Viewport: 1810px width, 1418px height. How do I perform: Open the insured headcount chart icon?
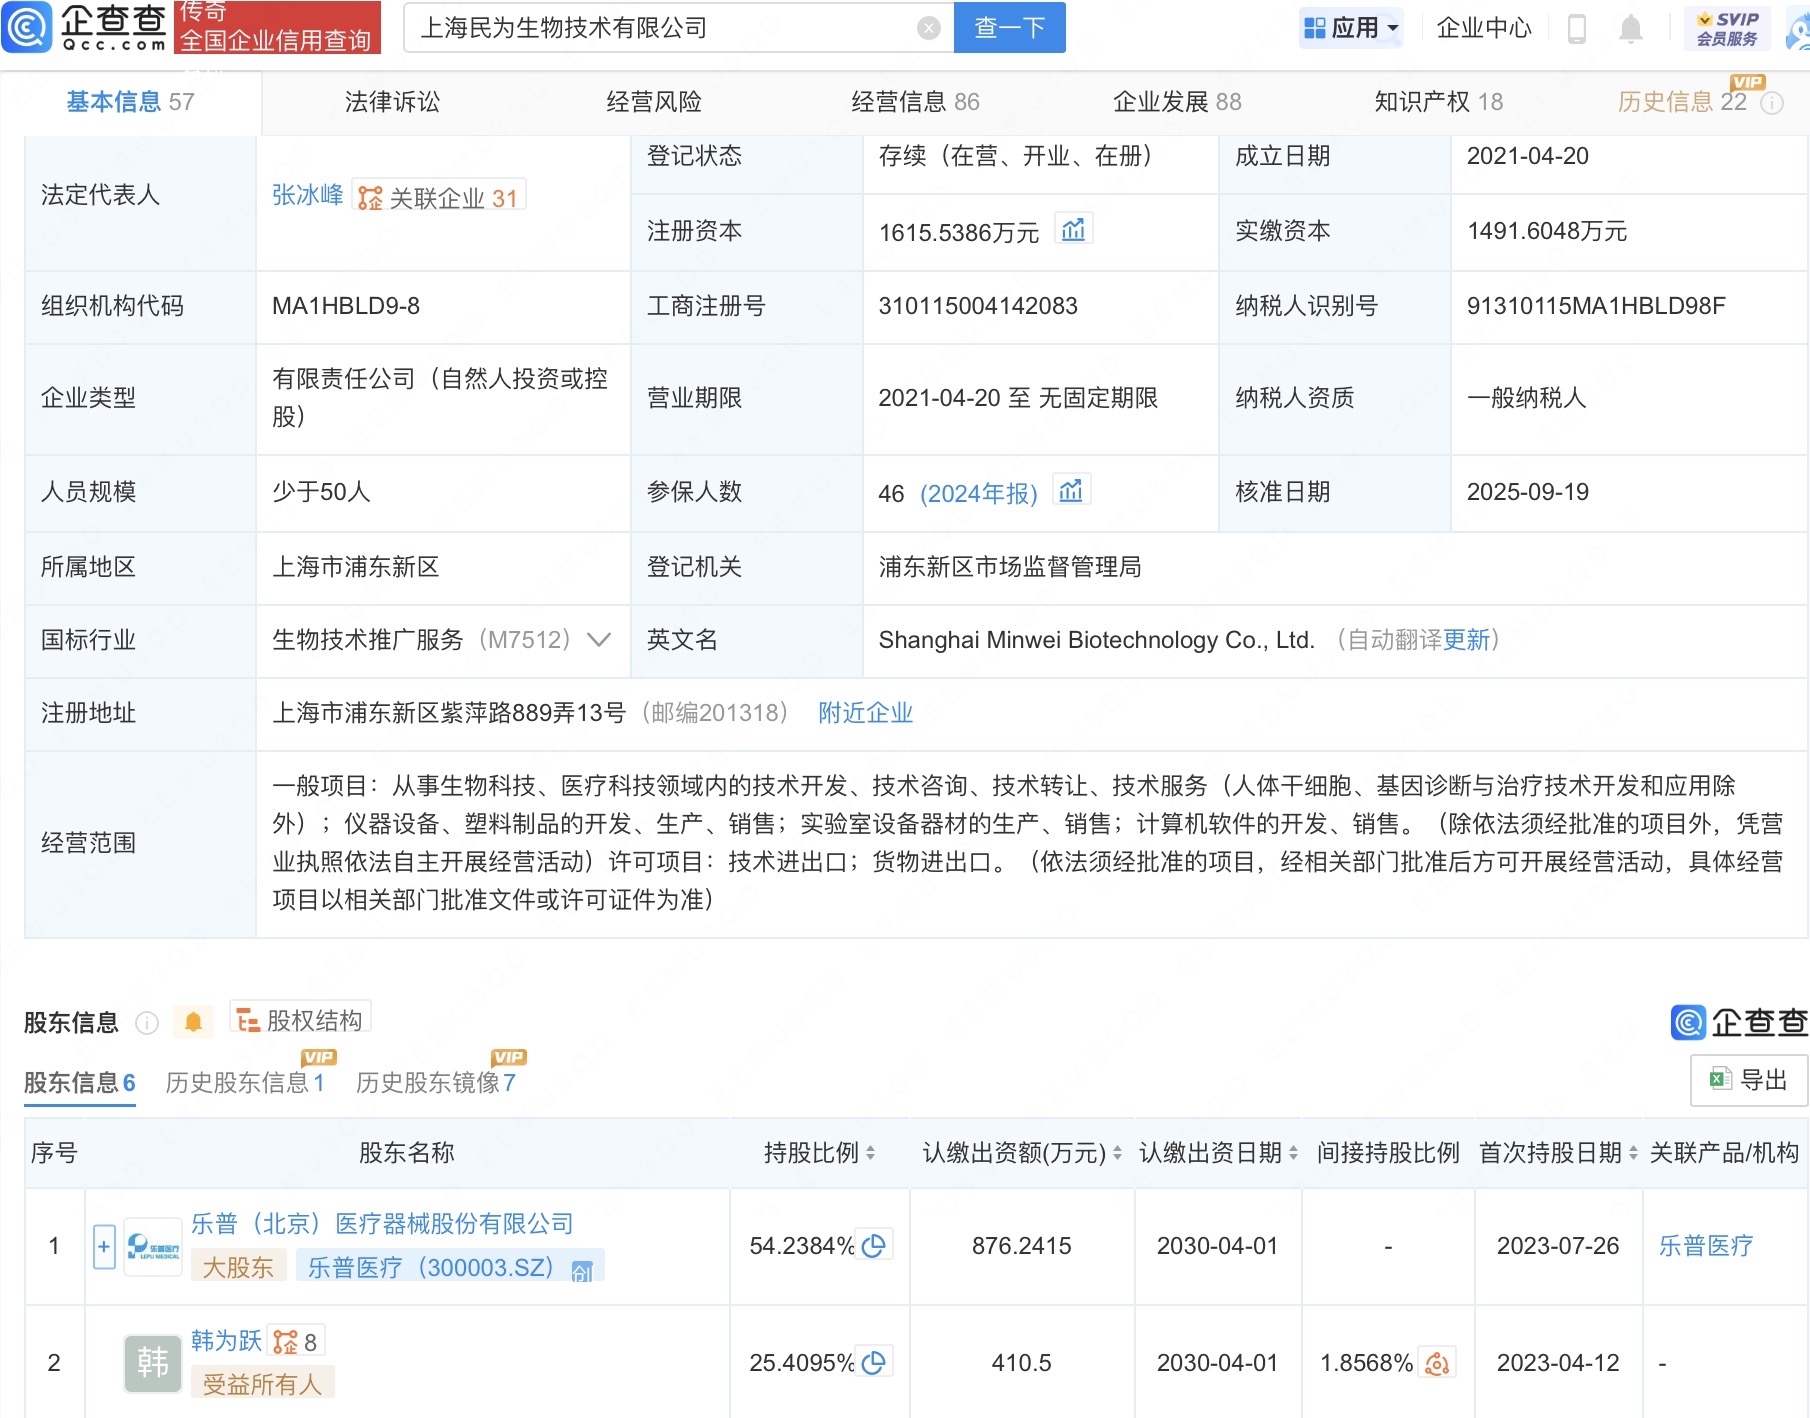pos(1071,491)
